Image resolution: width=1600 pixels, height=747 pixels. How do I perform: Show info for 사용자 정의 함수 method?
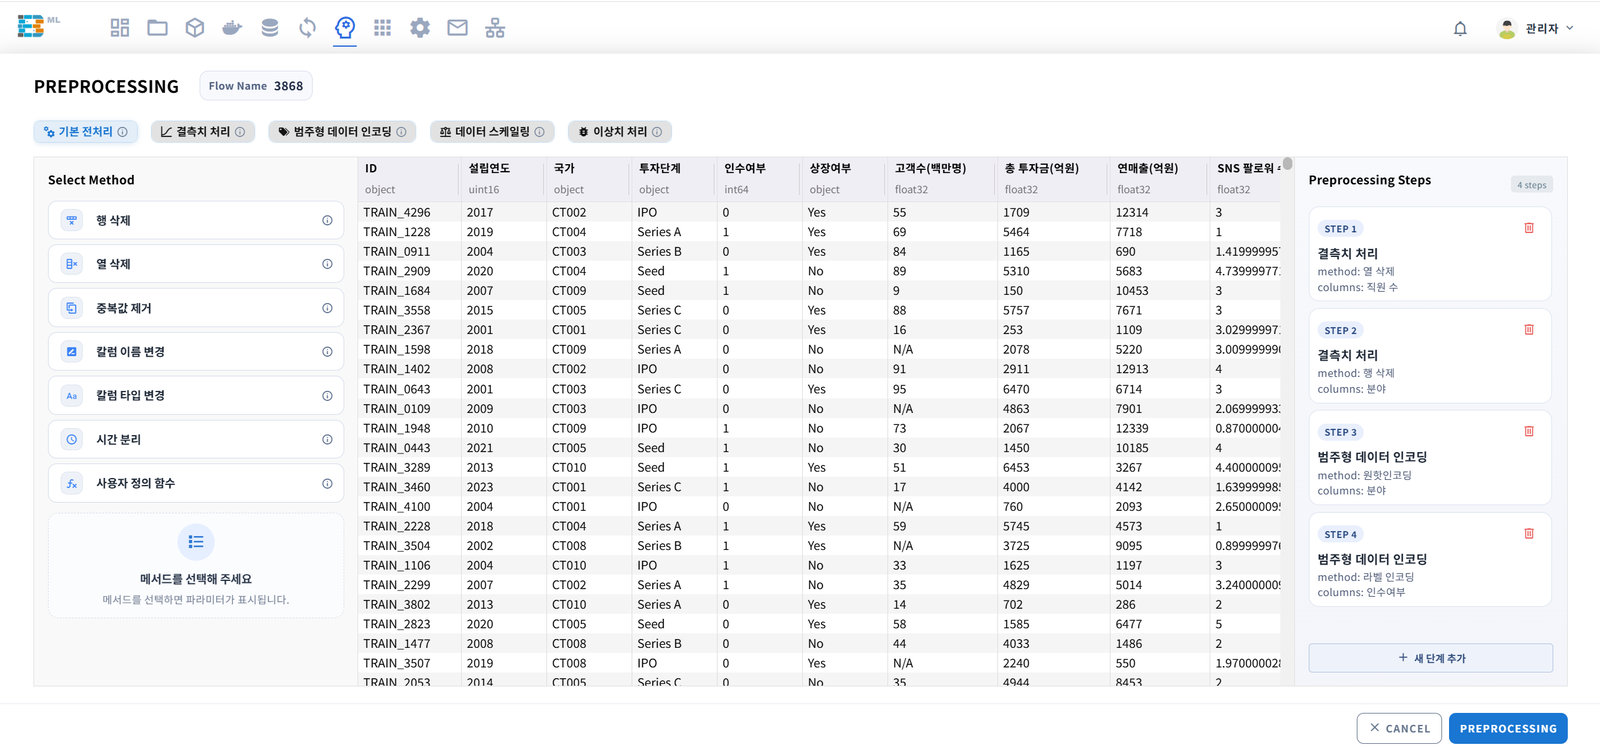[327, 484]
